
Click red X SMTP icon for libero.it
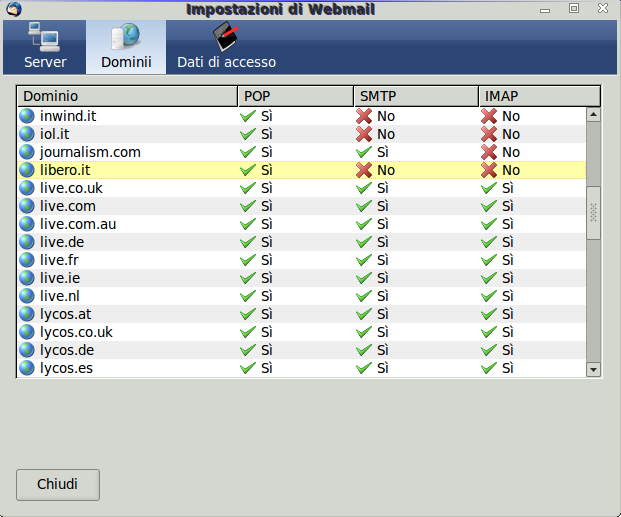364,170
